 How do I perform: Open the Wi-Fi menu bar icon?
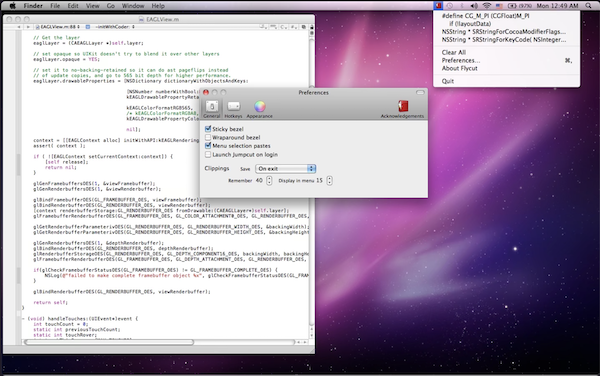(x=487, y=6)
